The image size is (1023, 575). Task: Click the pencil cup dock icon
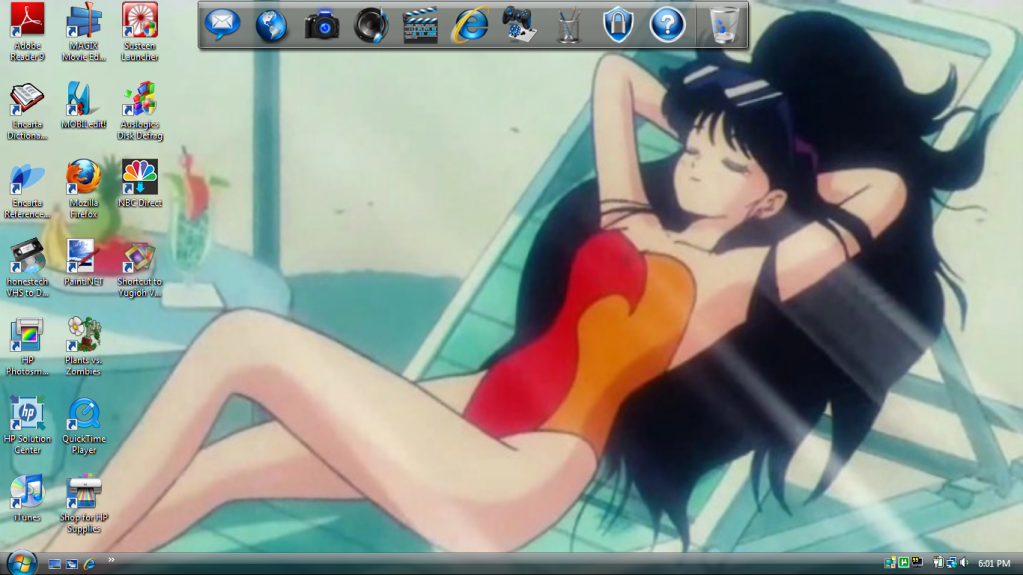click(x=568, y=25)
